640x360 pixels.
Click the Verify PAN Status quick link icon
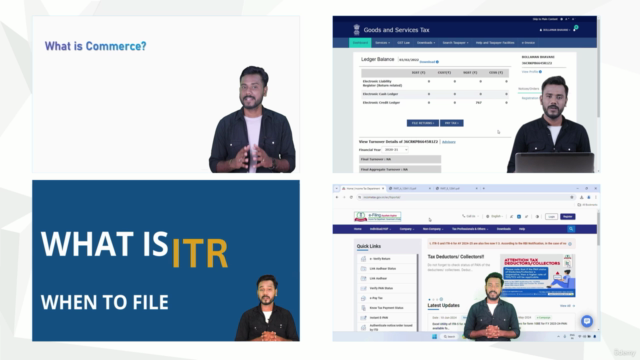point(363,288)
